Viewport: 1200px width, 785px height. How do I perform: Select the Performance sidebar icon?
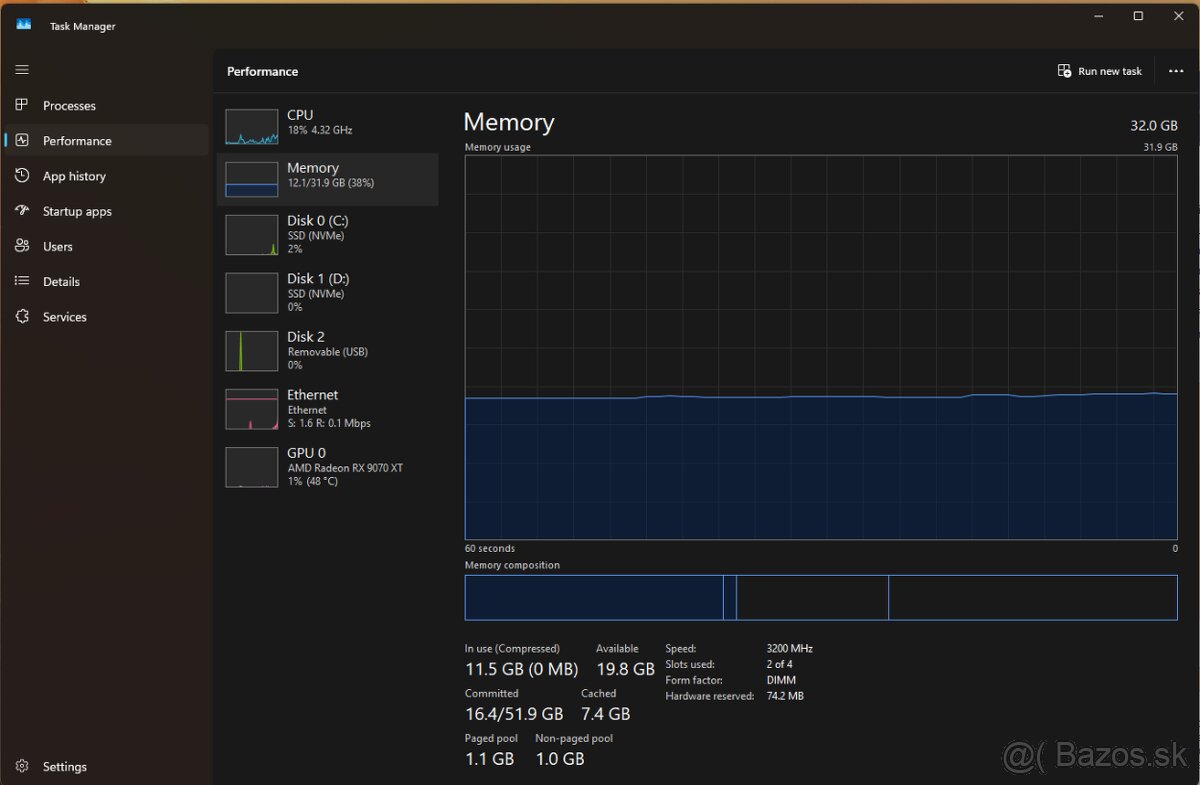pos(22,140)
